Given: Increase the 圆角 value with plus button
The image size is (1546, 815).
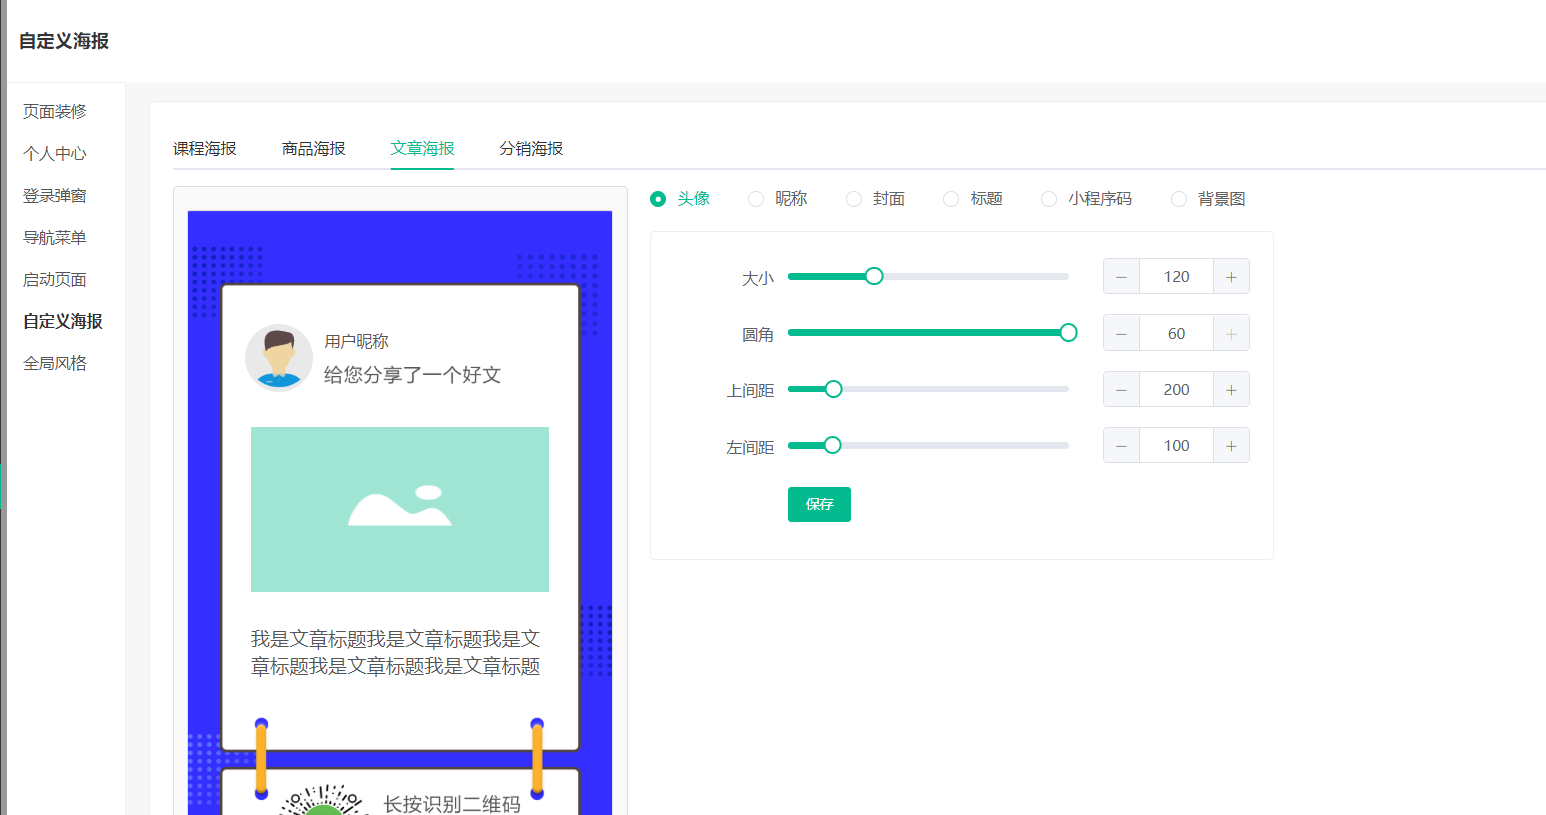Looking at the screenshot, I should click(1231, 334).
